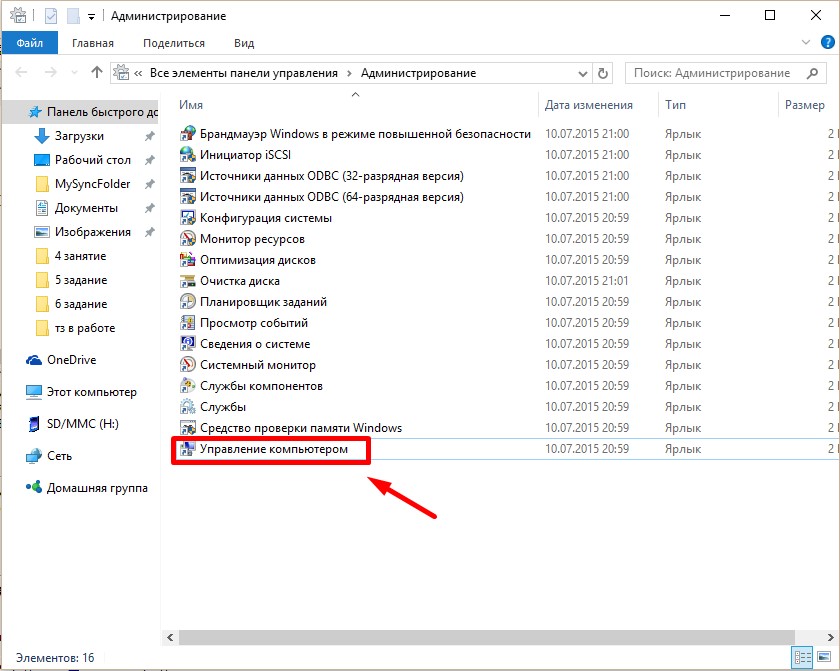840x671 pixels.
Task: Click the Просмотр событий icon
Action: [x=187, y=323]
